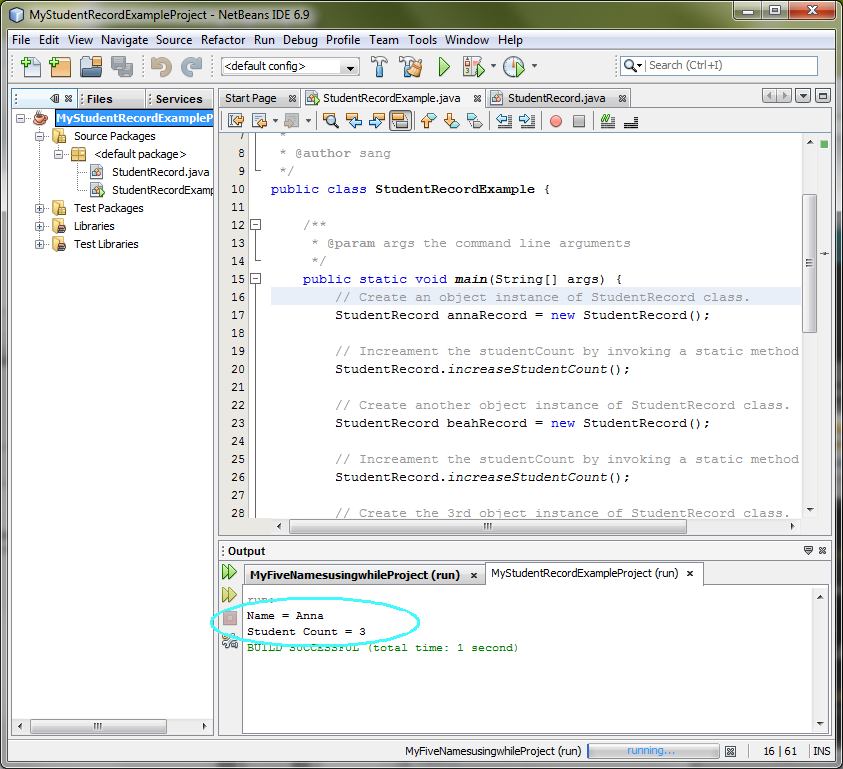Image resolution: width=843 pixels, height=769 pixels.
Task: Switch to the Services tab
Action: pyautogui.click(x=179, y=99)
